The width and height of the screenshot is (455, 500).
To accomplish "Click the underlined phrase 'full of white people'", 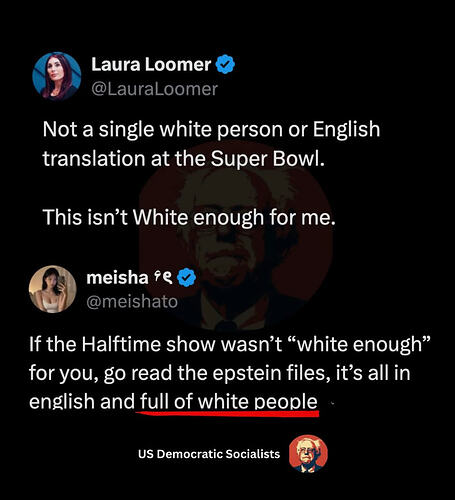I will [228, 401].
